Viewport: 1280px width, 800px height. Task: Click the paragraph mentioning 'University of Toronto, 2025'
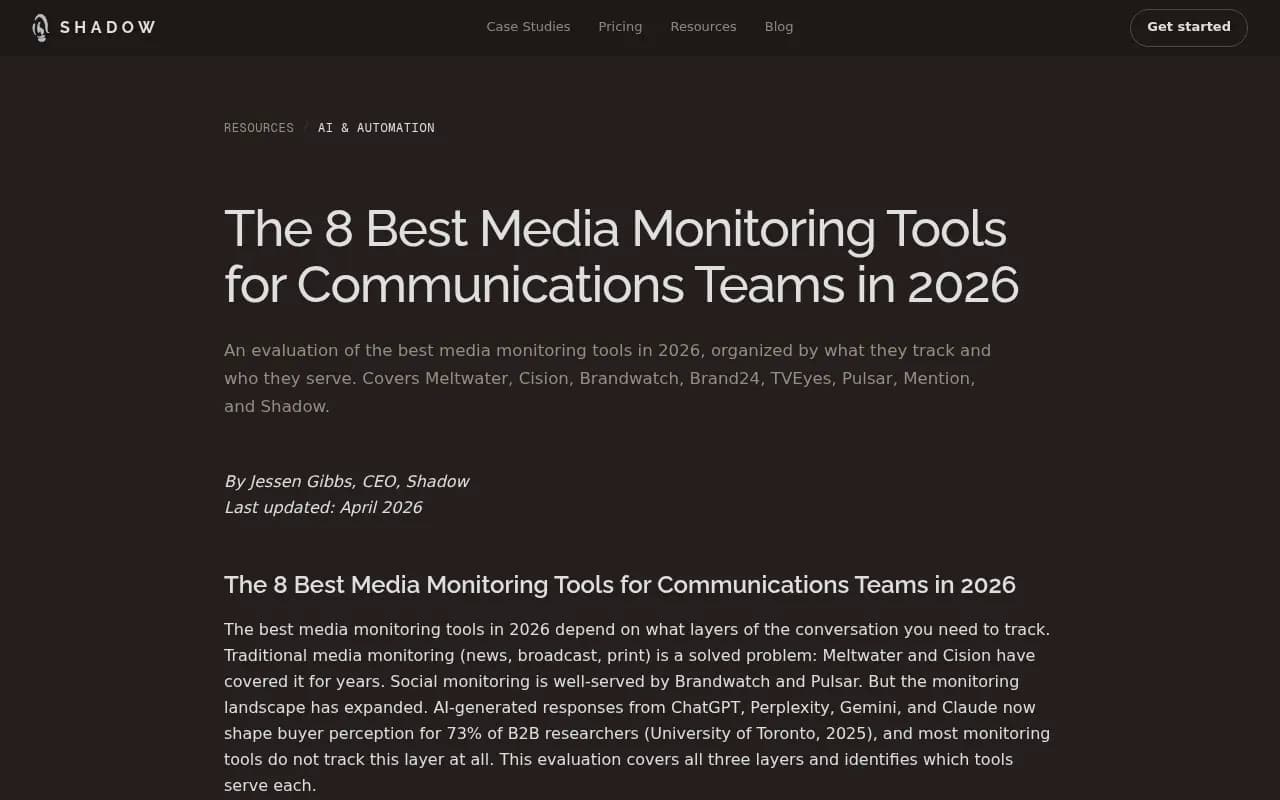click(637, 707)
